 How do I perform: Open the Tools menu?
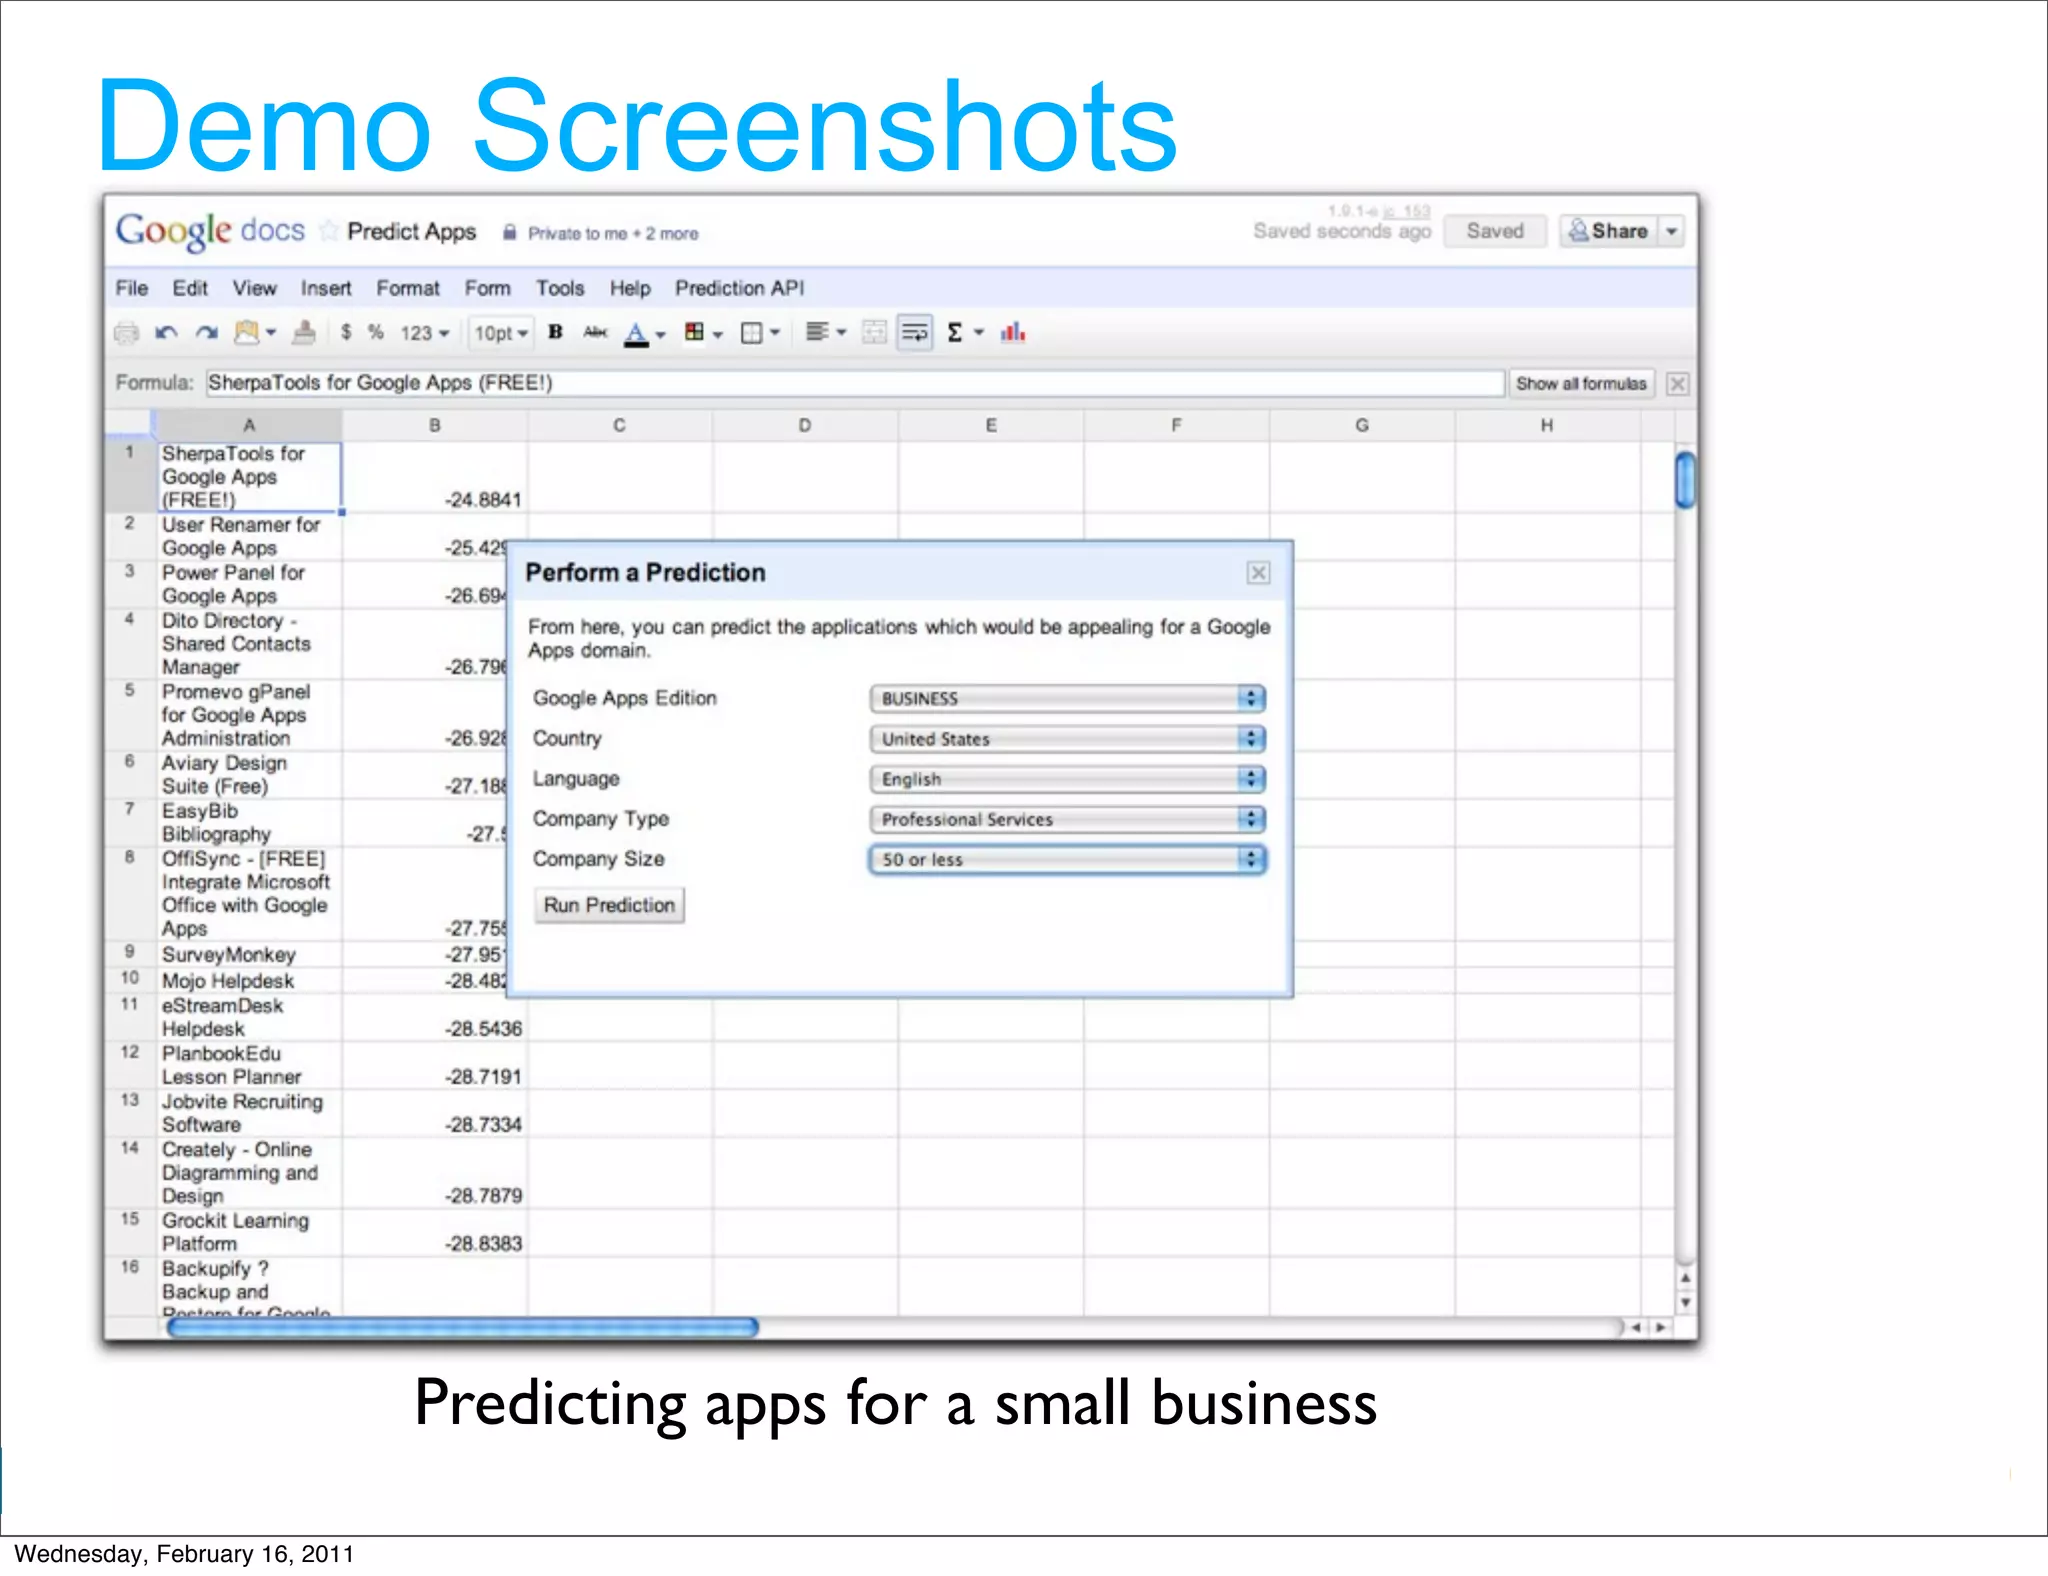click(x=560, y=288)
